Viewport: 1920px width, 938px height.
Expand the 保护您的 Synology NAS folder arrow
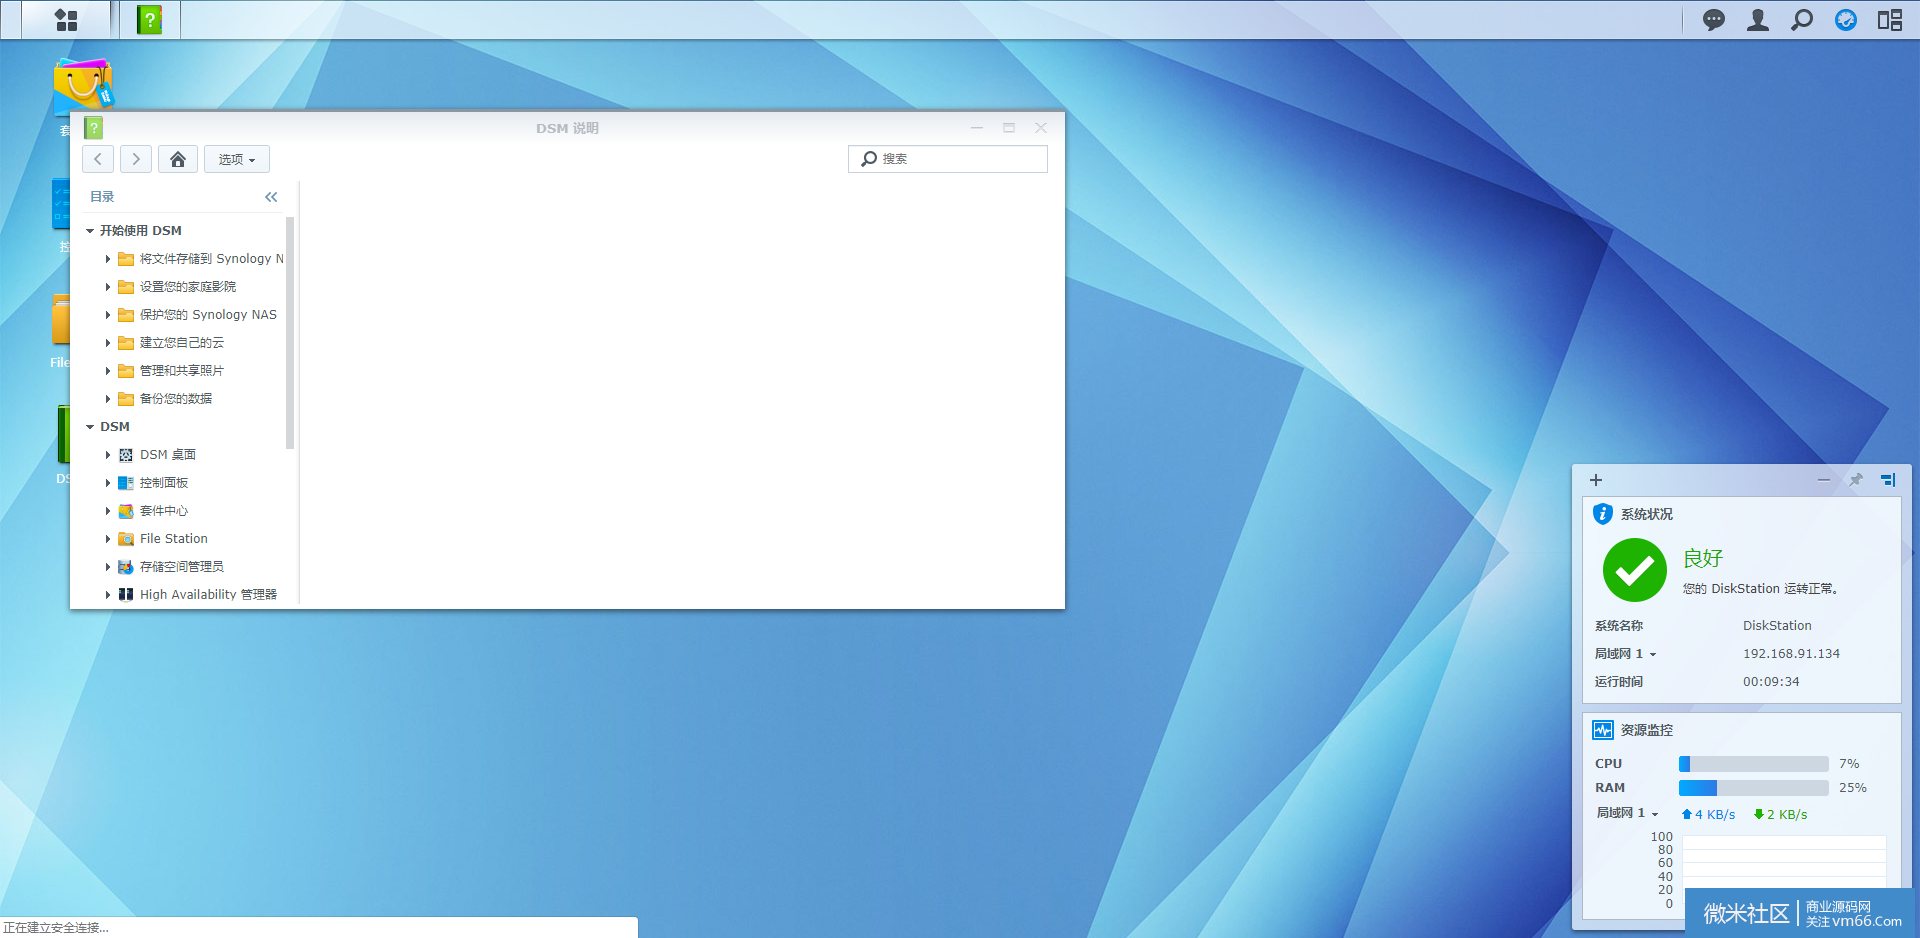coord(108,315)
